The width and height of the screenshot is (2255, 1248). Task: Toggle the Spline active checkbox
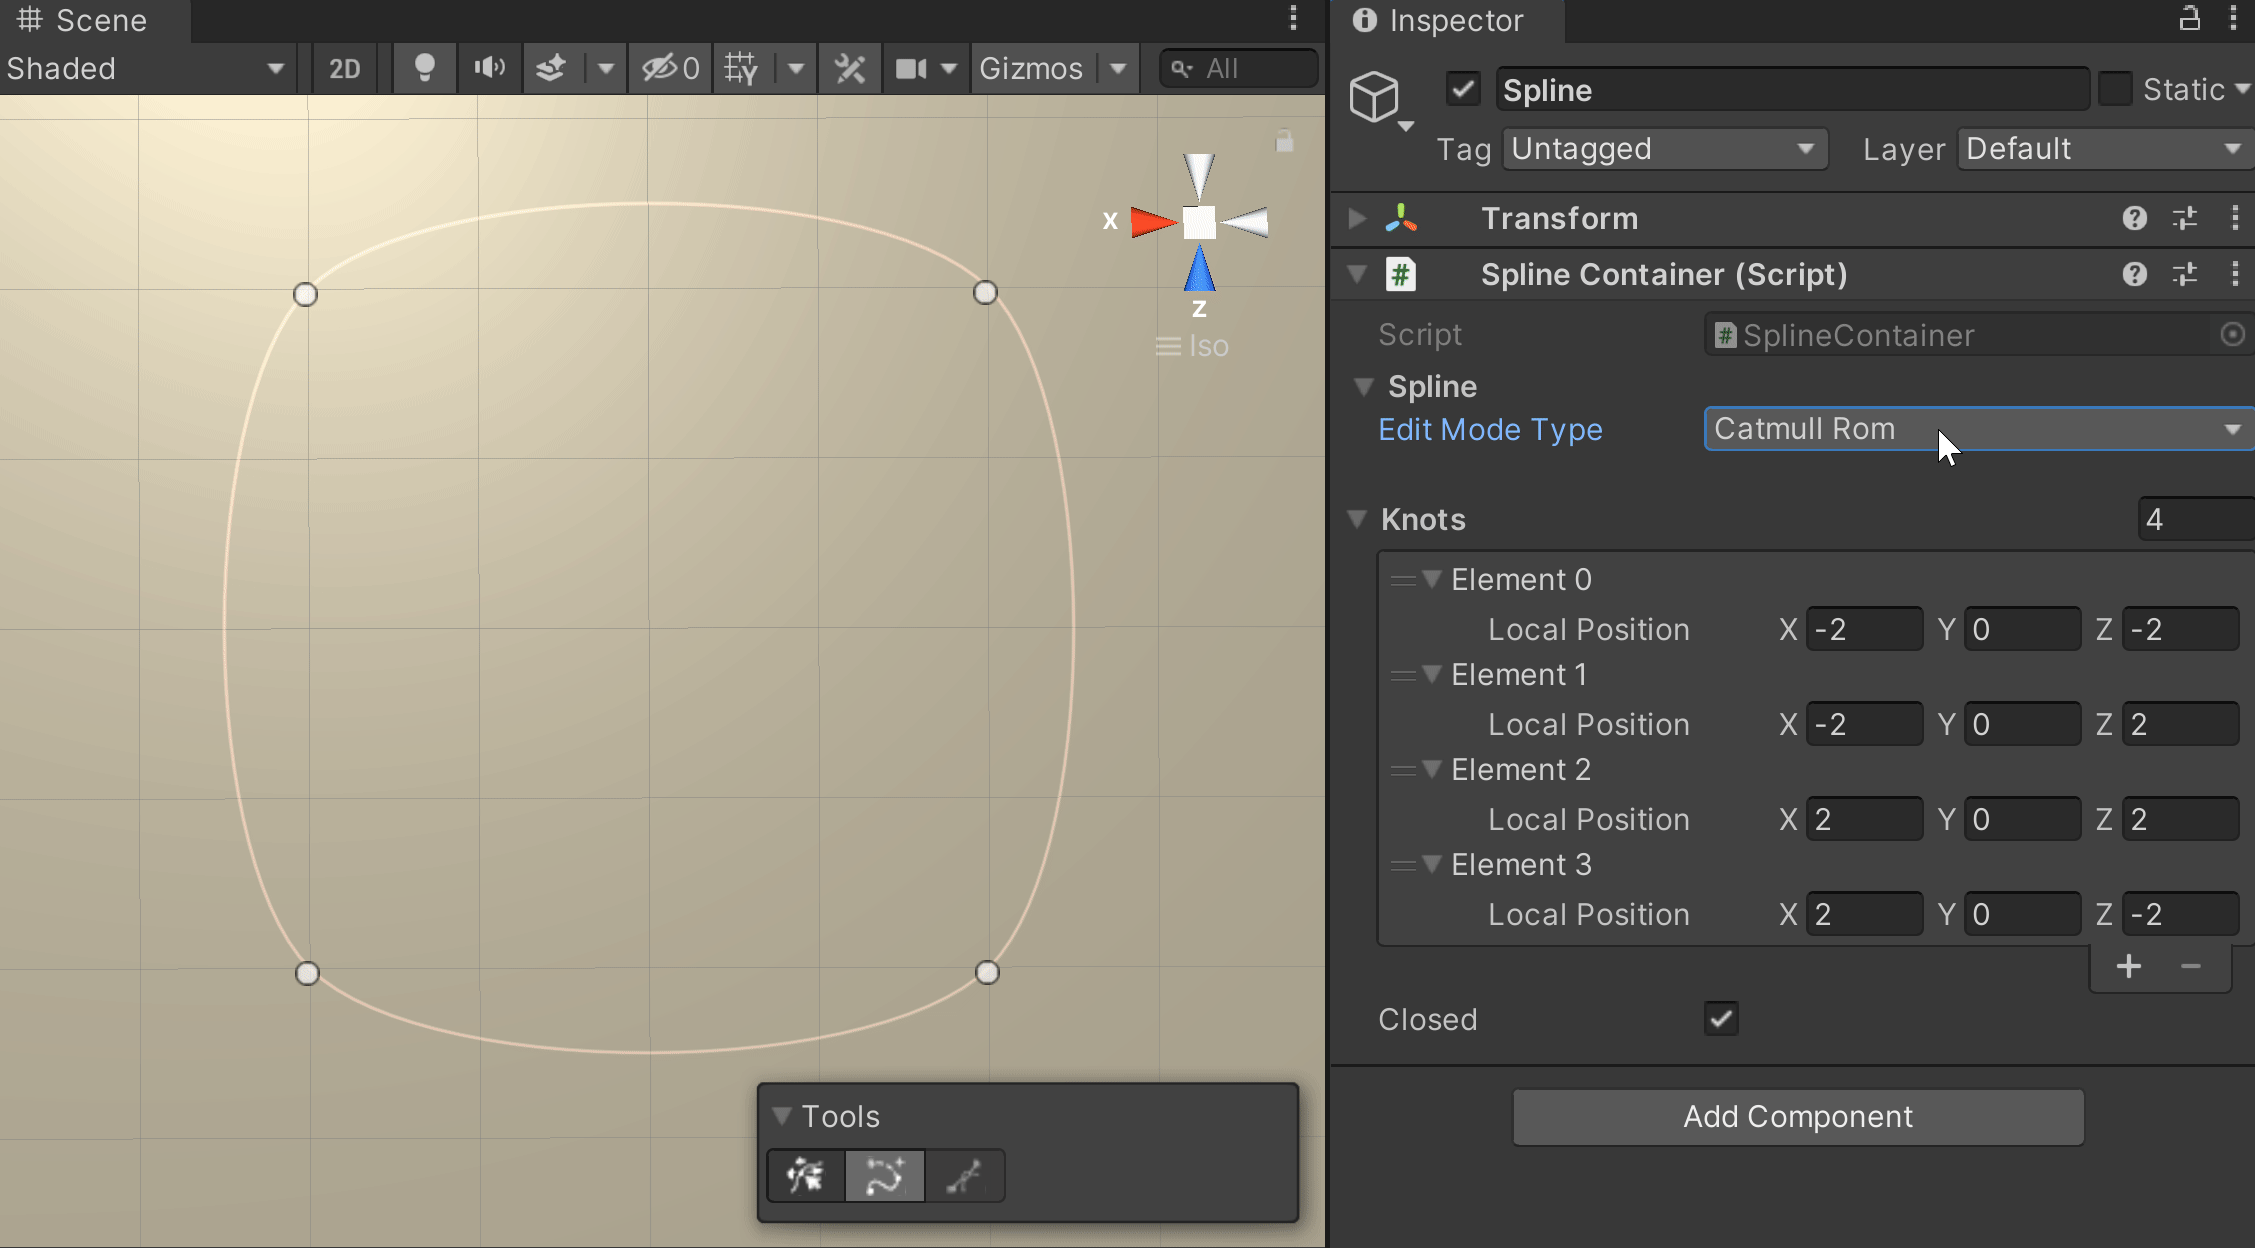coord(1463,89)
